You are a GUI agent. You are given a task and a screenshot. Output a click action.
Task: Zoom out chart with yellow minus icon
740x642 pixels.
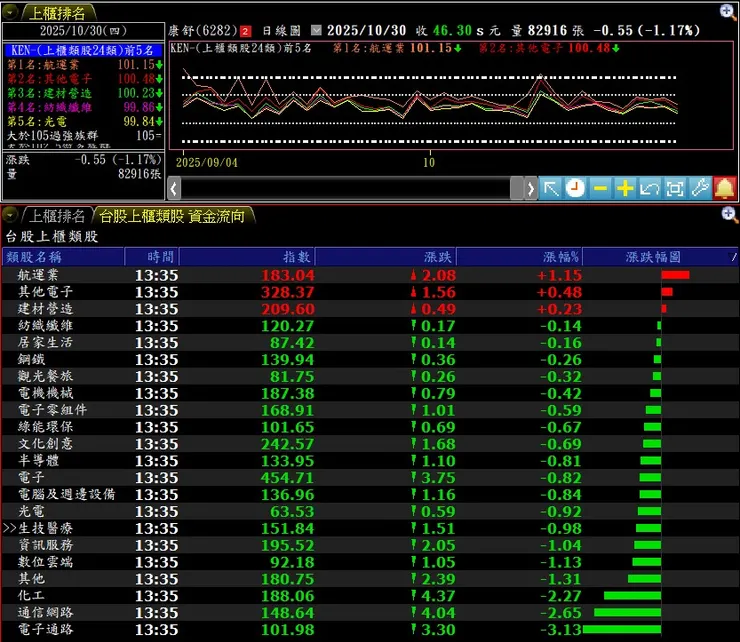[600, 189]
